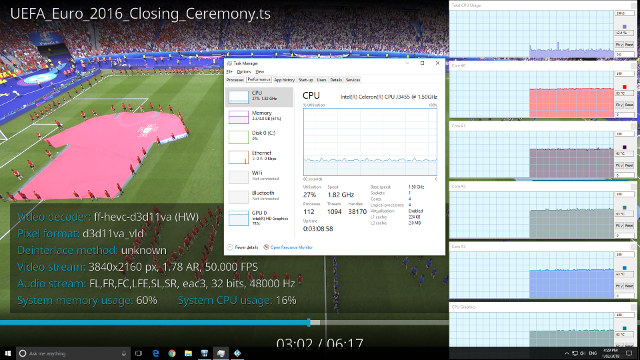The image size is (640, 360).
Task: Collapse Task Manager with Fewer details
Action: tap(243, 247)
